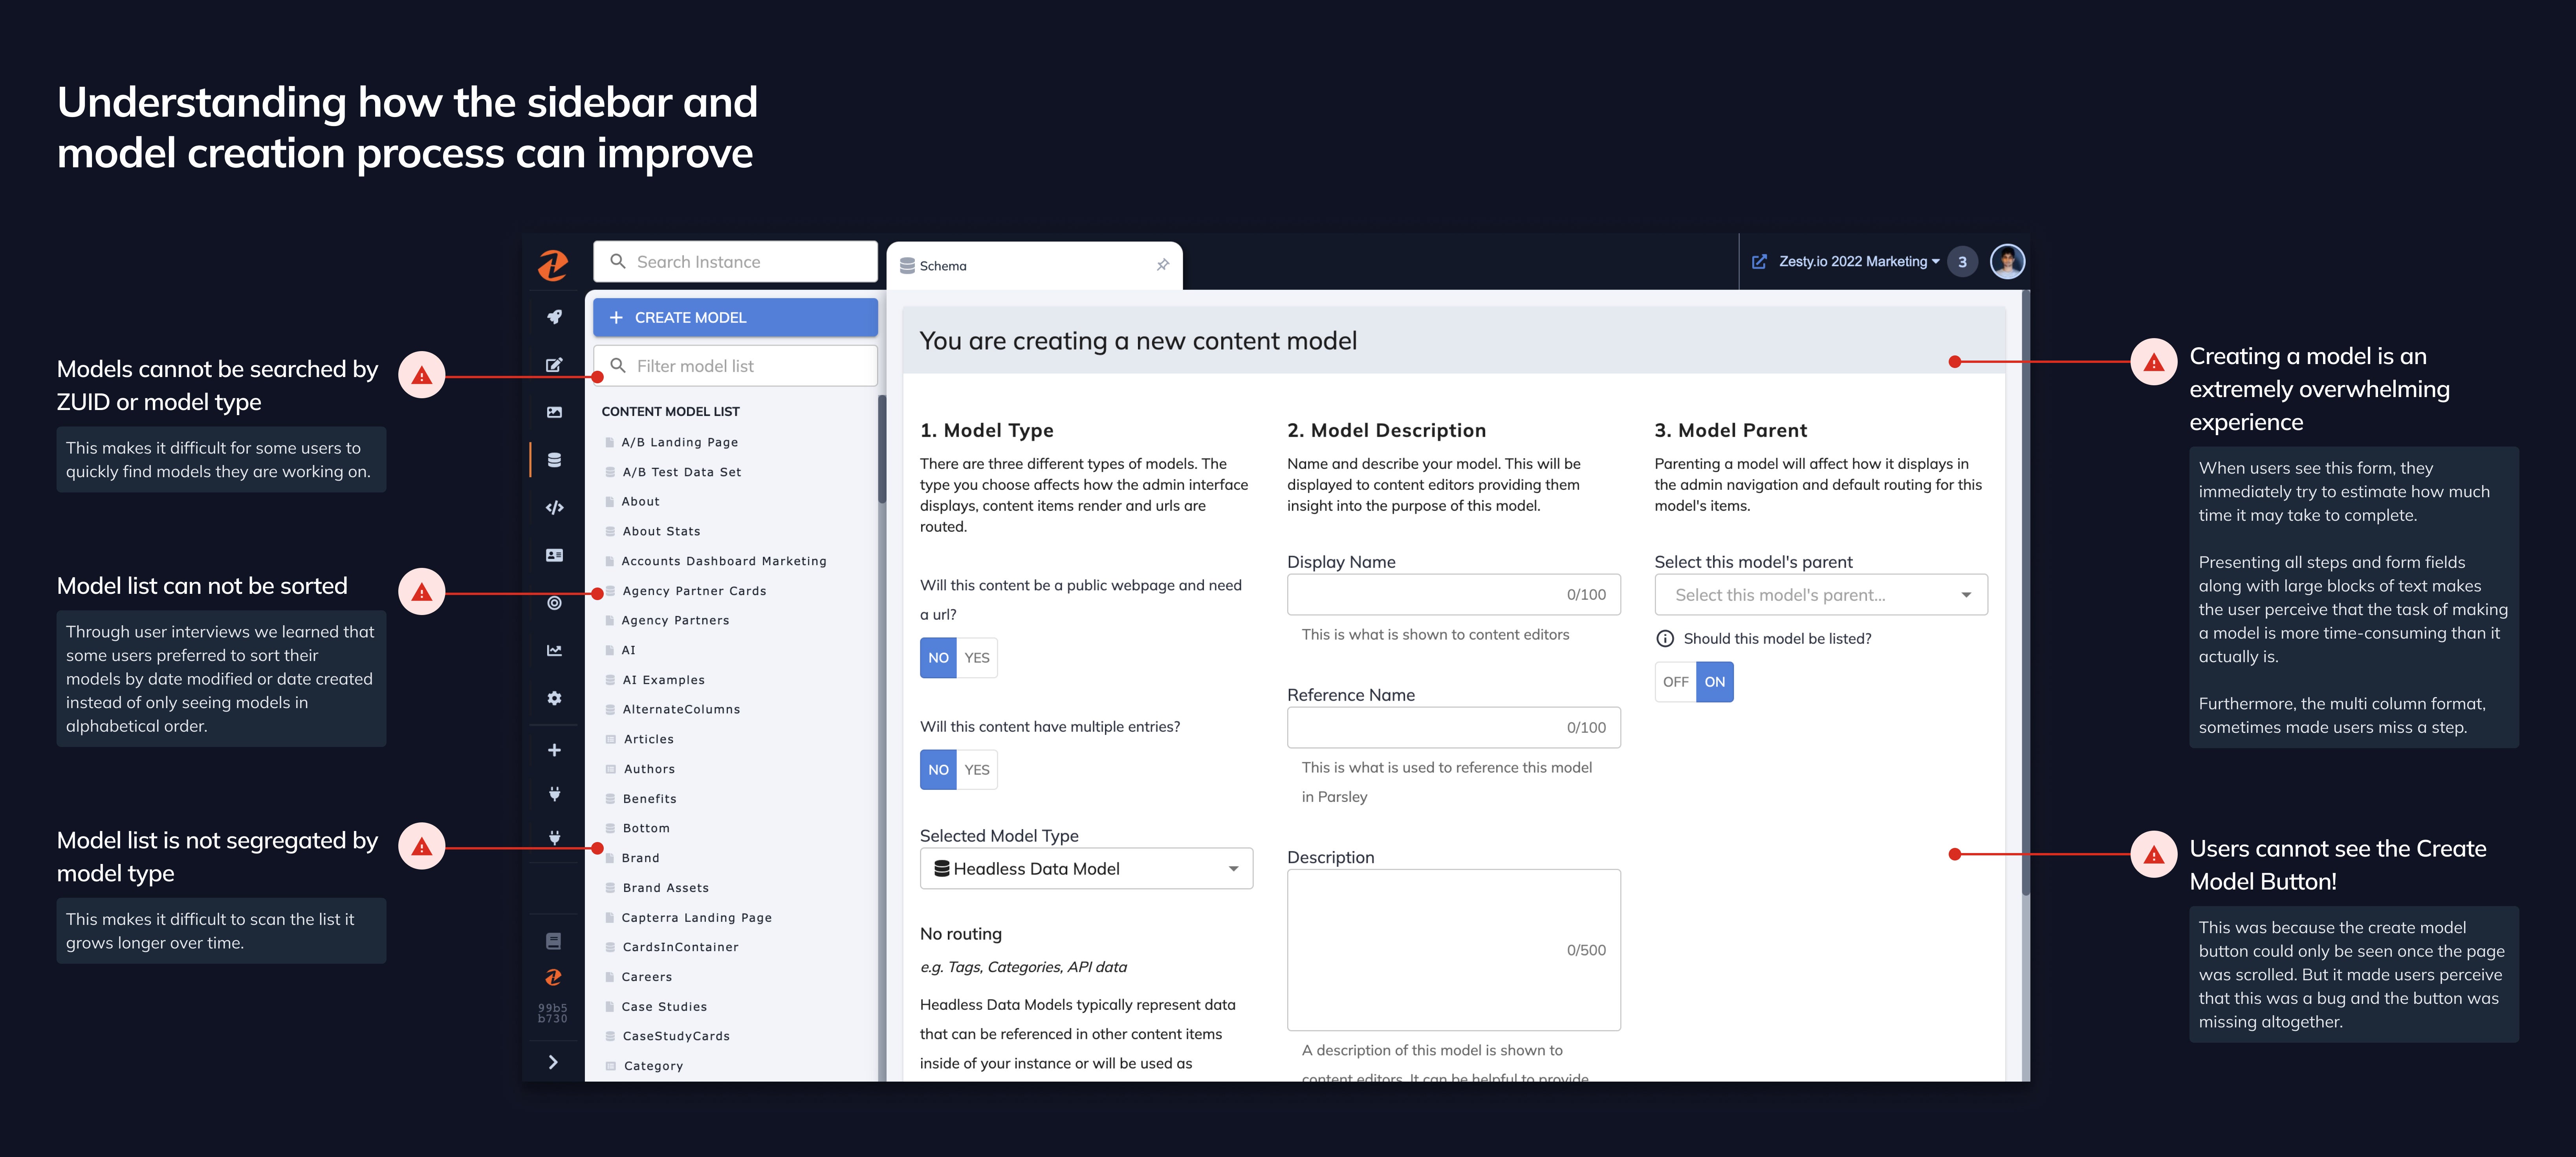Open the Benefits model

[649, 799]
